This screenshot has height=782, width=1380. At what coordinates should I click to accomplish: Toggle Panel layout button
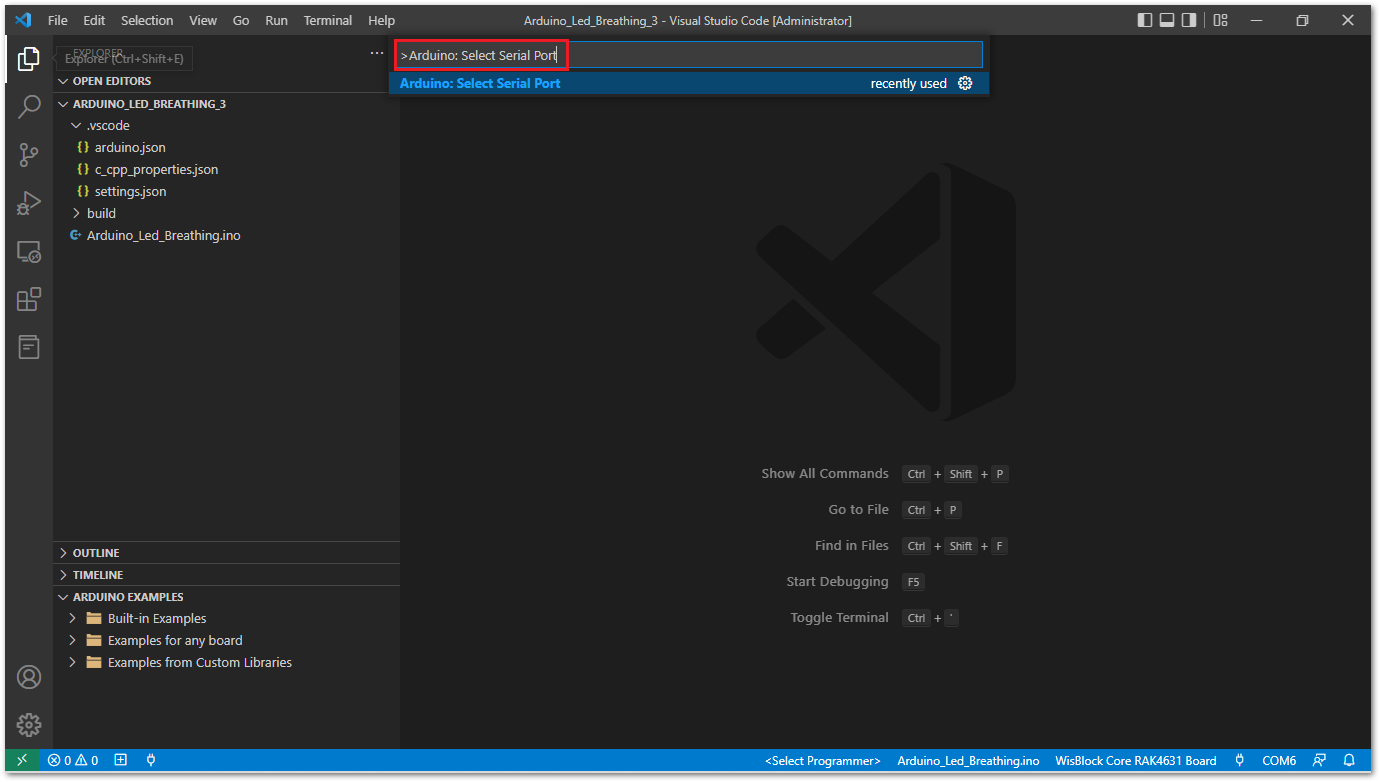pos(1167,20)
